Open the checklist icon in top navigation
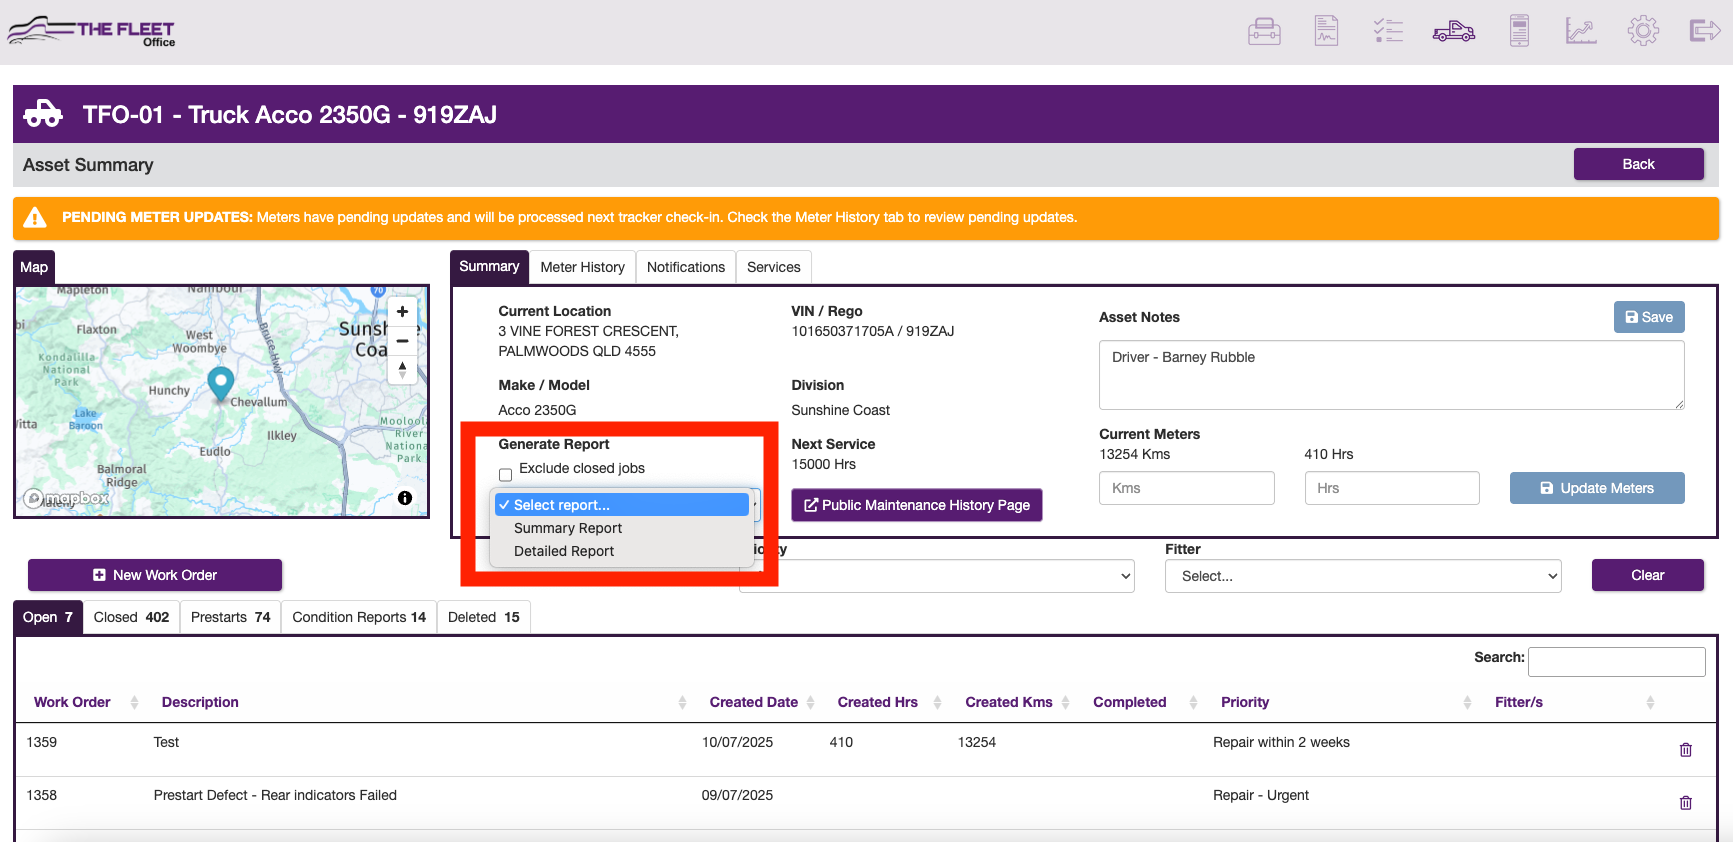 pos(1388,31)
